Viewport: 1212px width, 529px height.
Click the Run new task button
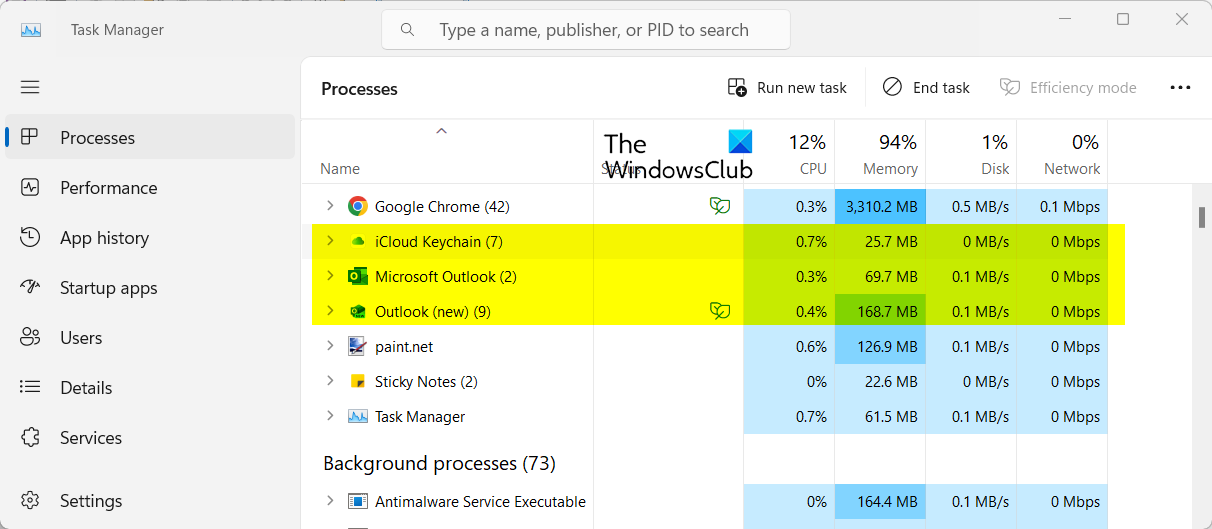tap(787, 88)
